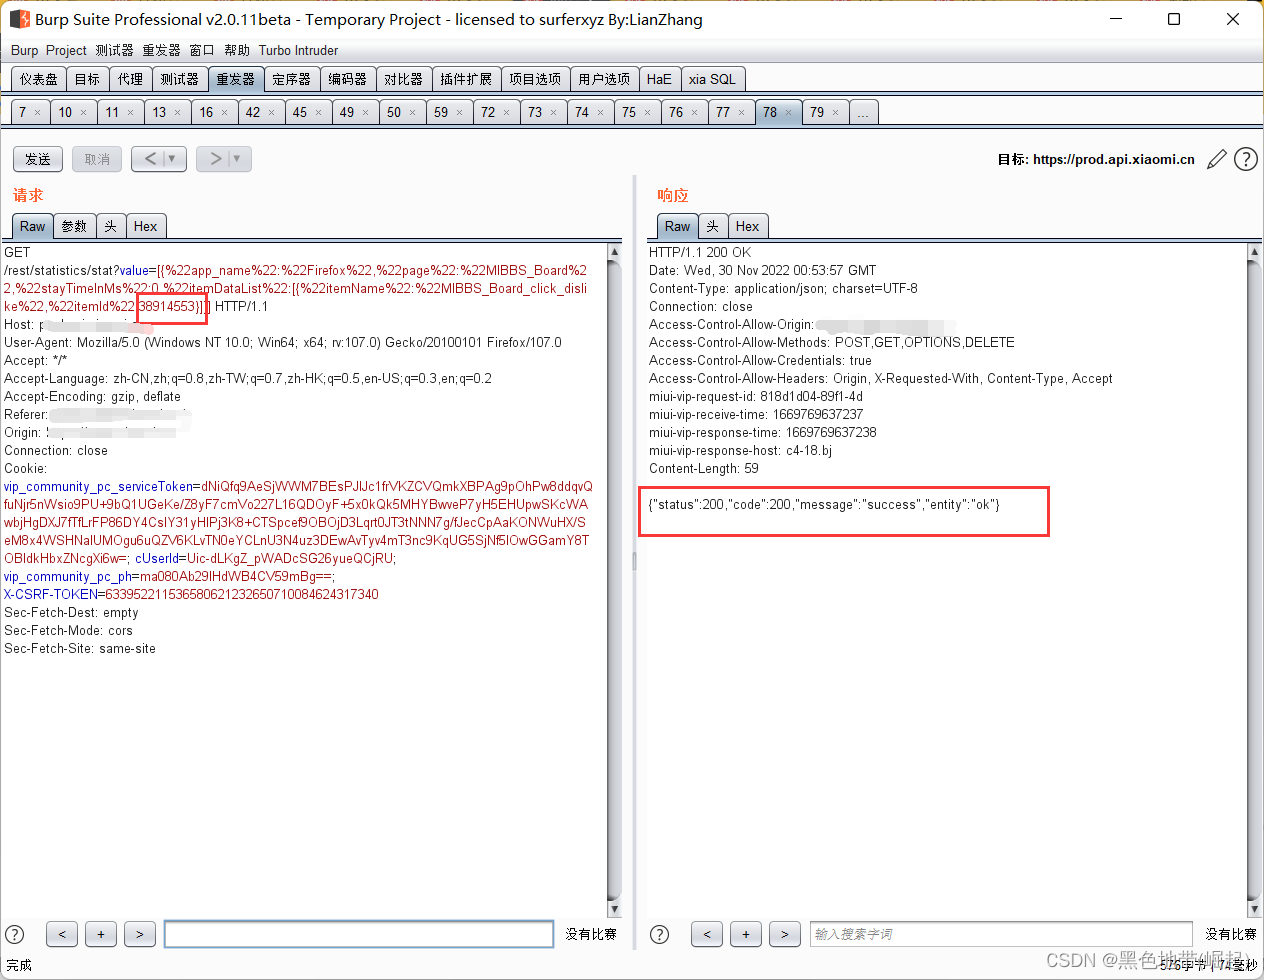
Task: Select request Raw view tab
Action: [33, 226]
